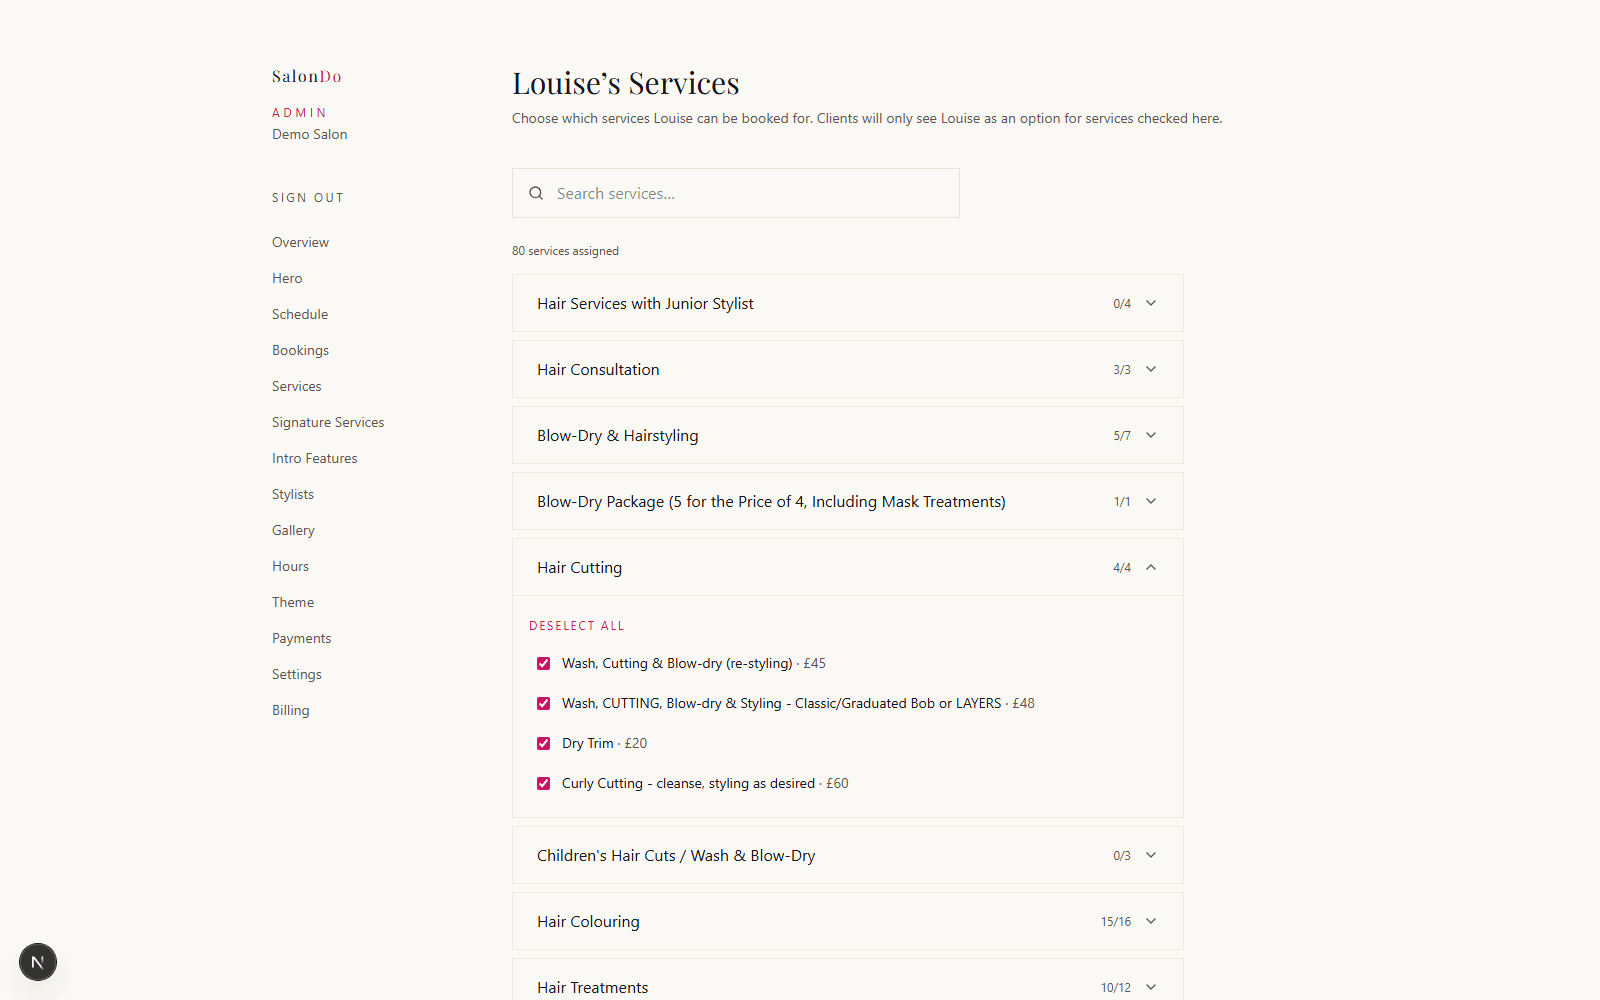Open the Theme page

tap(293, 602)
